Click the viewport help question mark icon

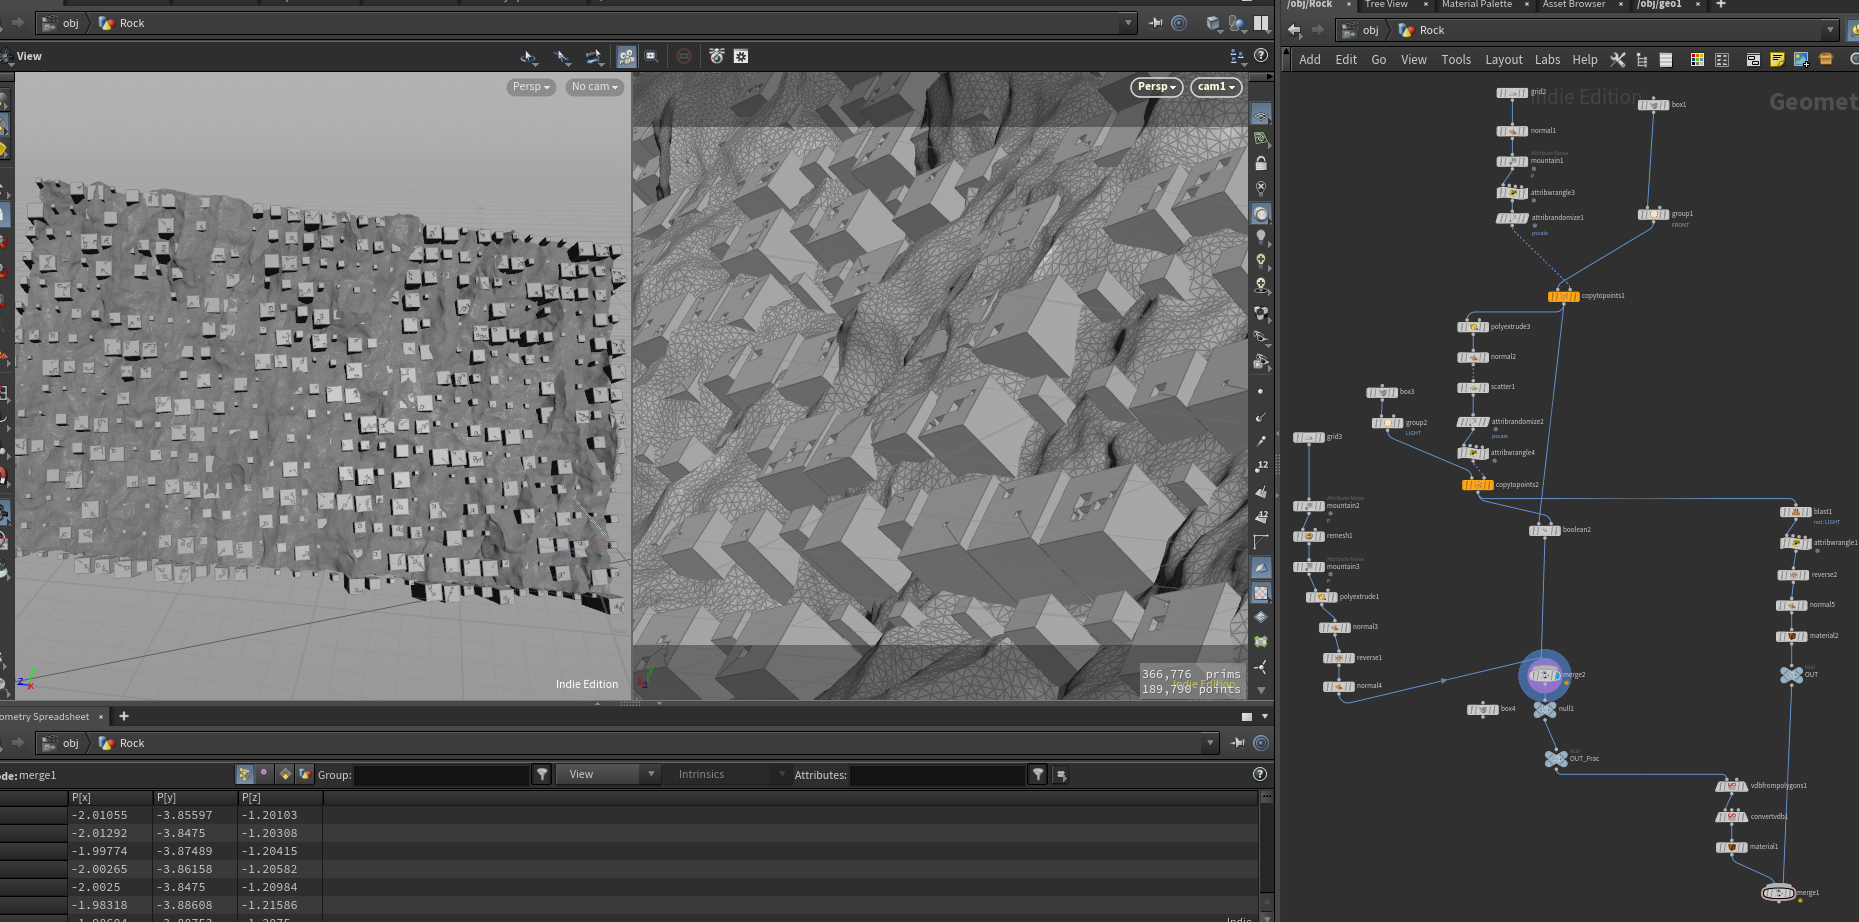1261,56
